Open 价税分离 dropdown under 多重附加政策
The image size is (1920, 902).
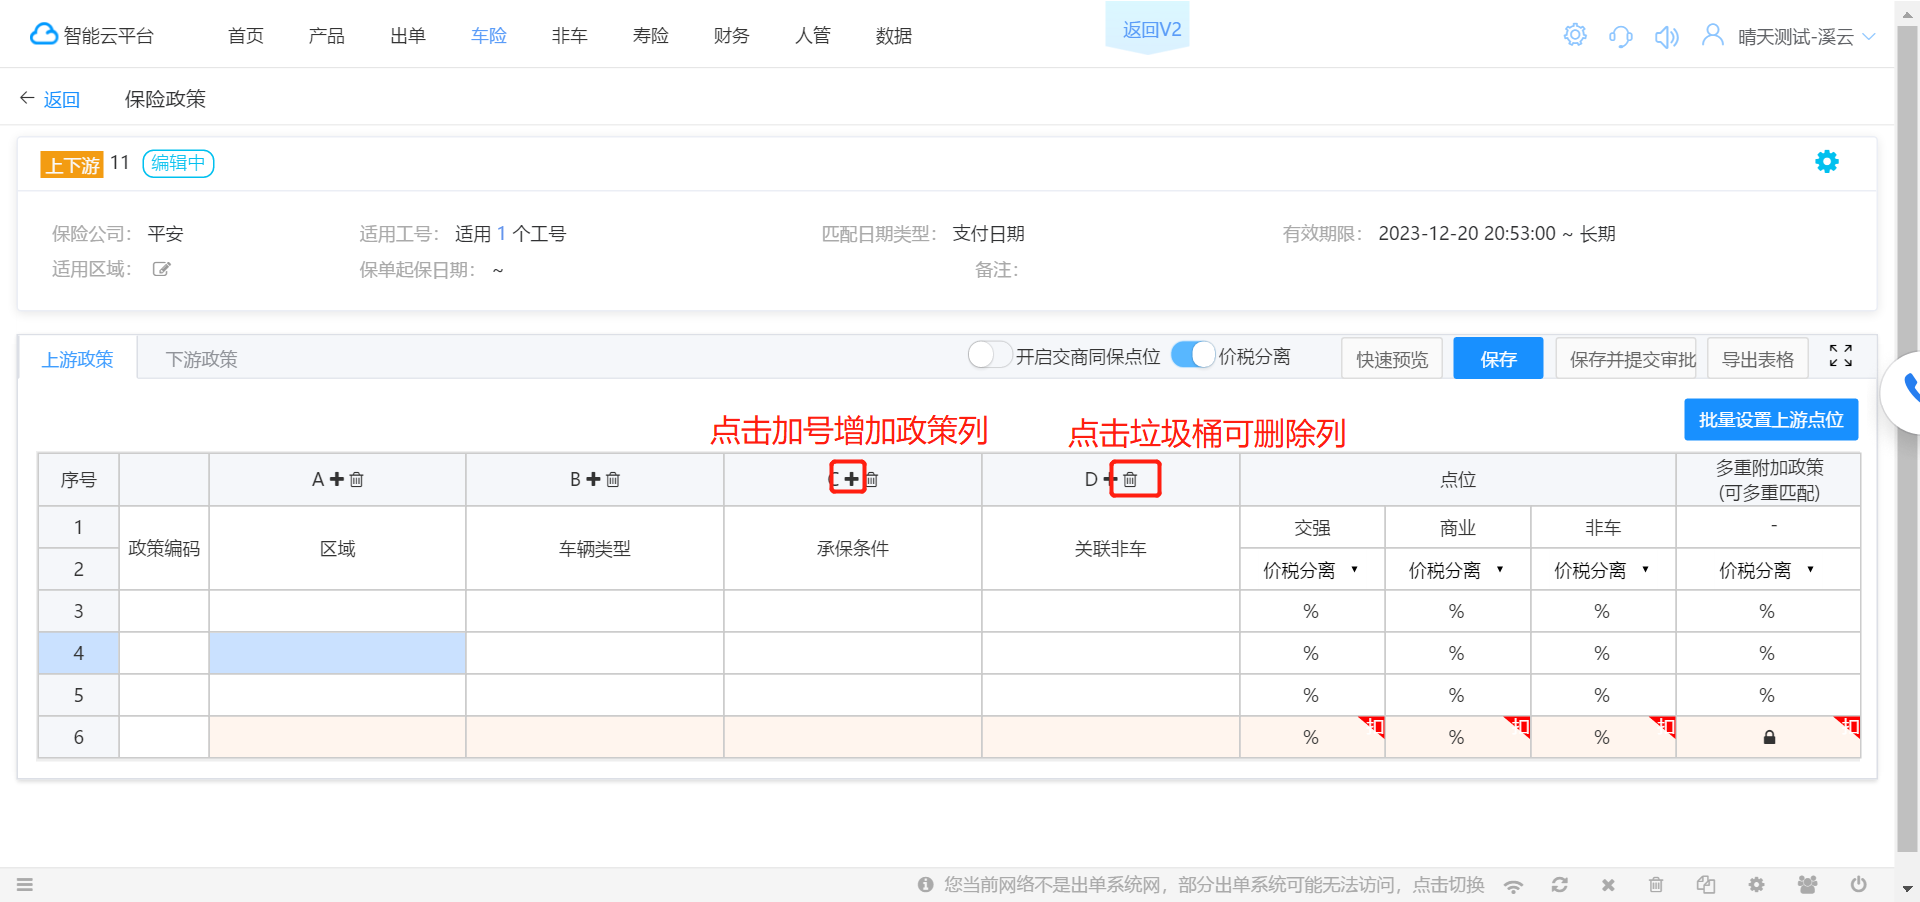point(1767,570)
